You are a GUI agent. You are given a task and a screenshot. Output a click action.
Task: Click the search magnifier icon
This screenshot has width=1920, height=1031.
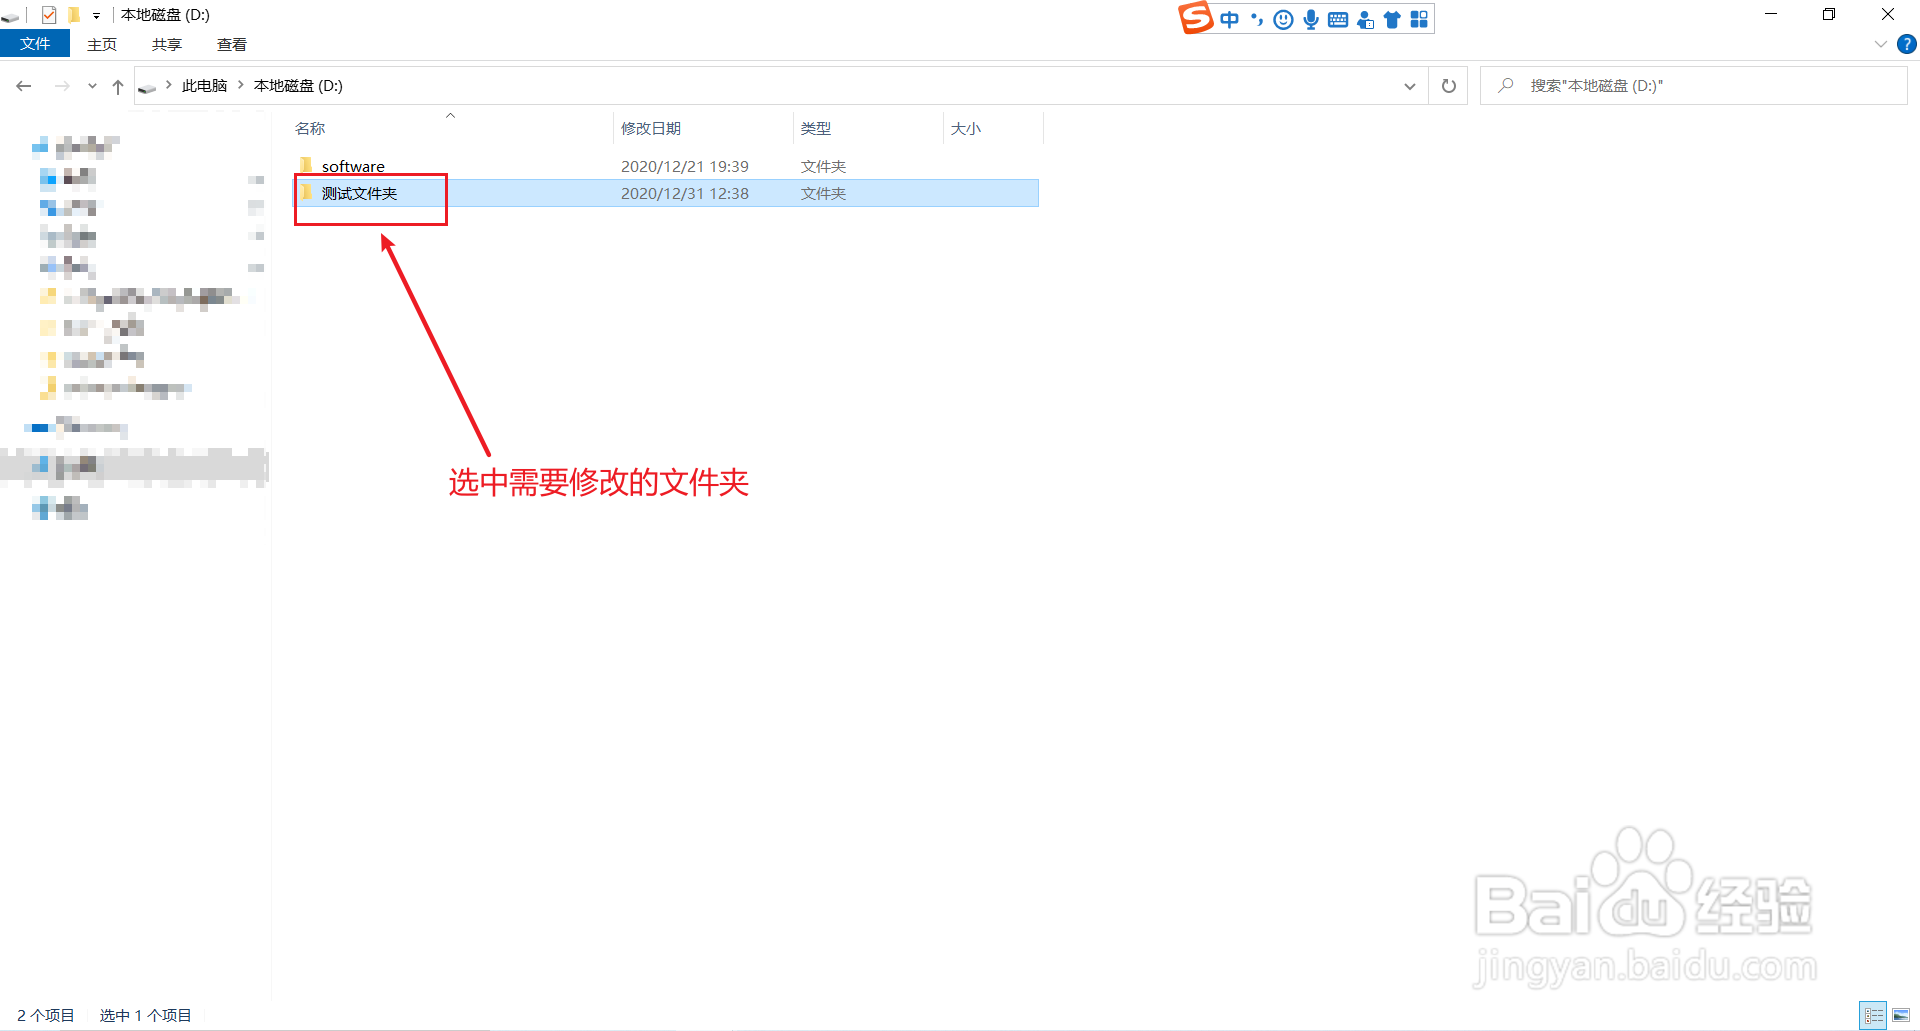pyautogui.click(x=1505, y=86)
